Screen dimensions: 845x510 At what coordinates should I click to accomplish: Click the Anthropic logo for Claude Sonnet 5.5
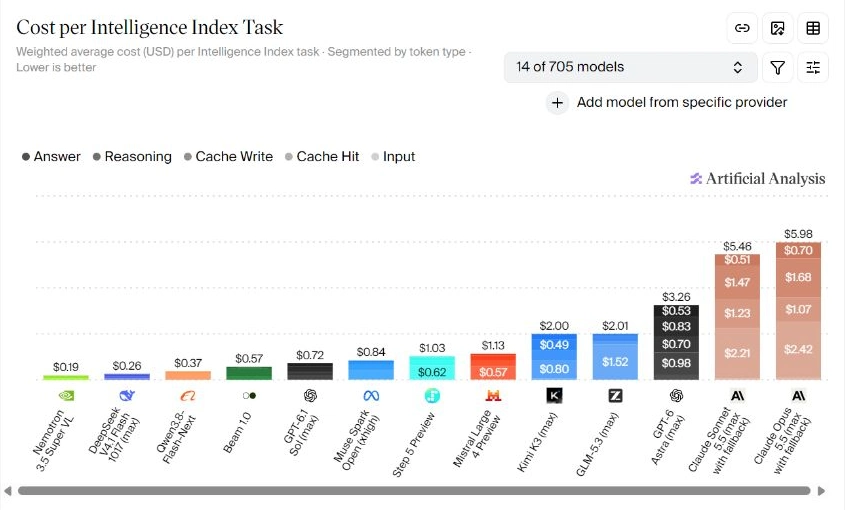737,396
